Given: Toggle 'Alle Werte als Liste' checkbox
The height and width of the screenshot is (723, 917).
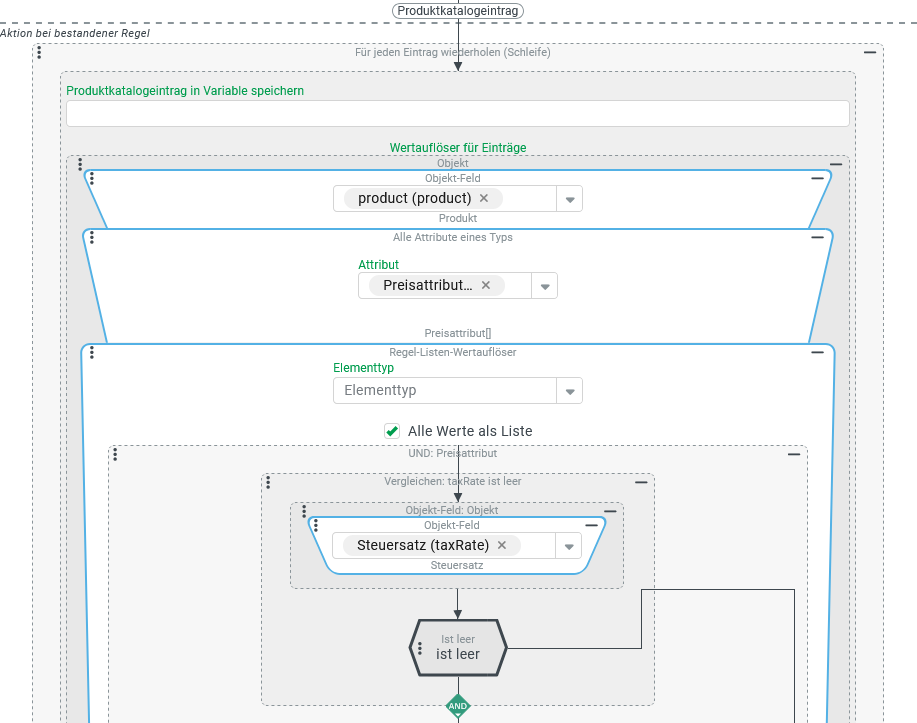Looking at the screenshot, I should (393, 431).
